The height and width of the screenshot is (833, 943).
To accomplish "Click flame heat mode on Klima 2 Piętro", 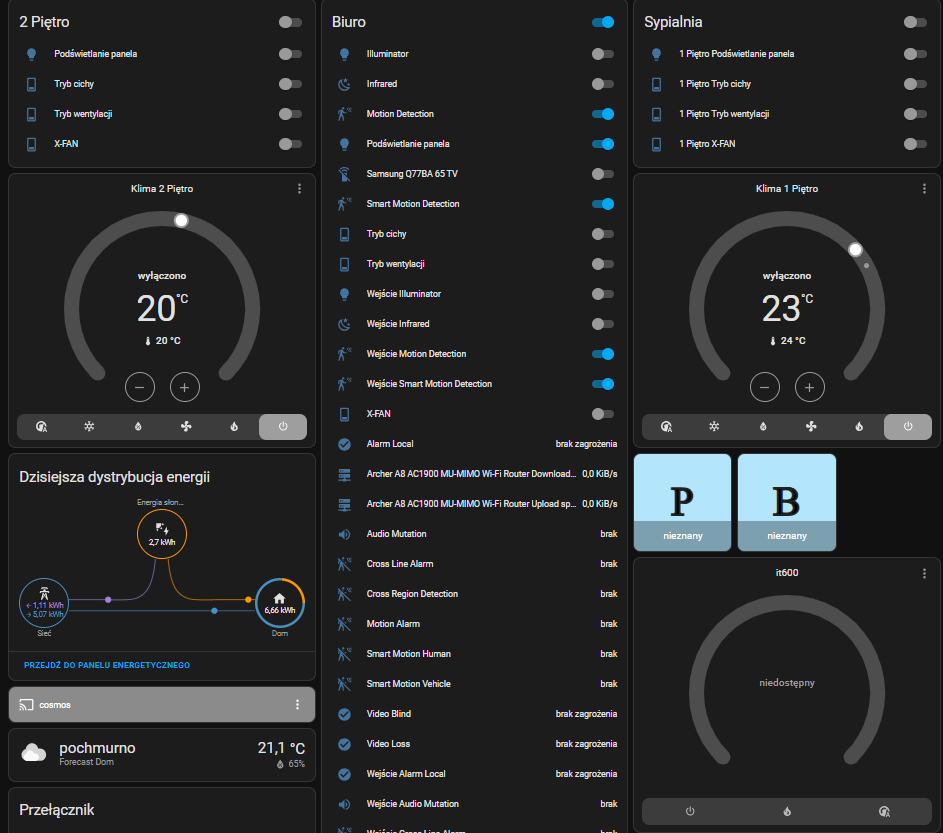I will point(234,427).
